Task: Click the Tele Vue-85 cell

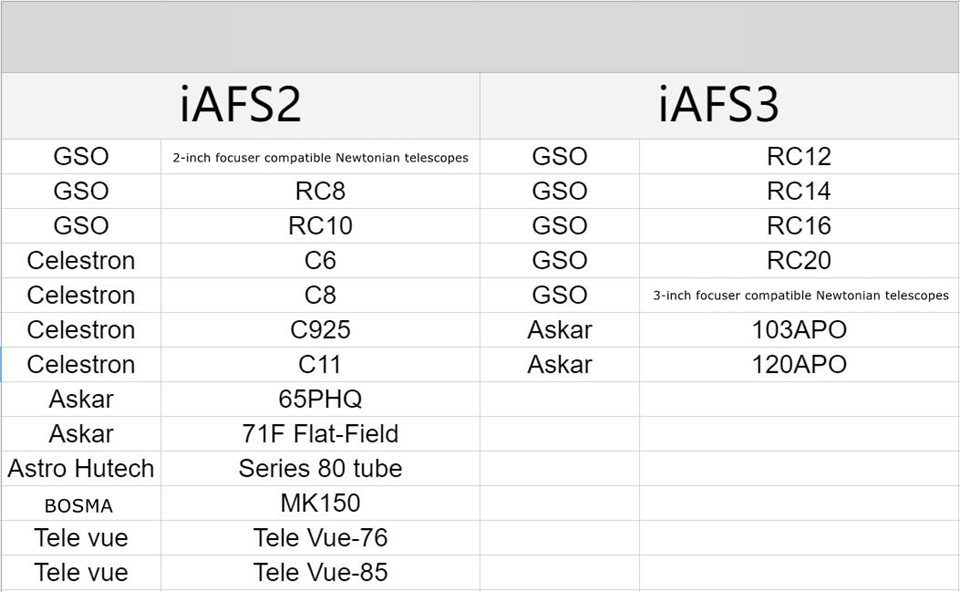Action: 320,572
